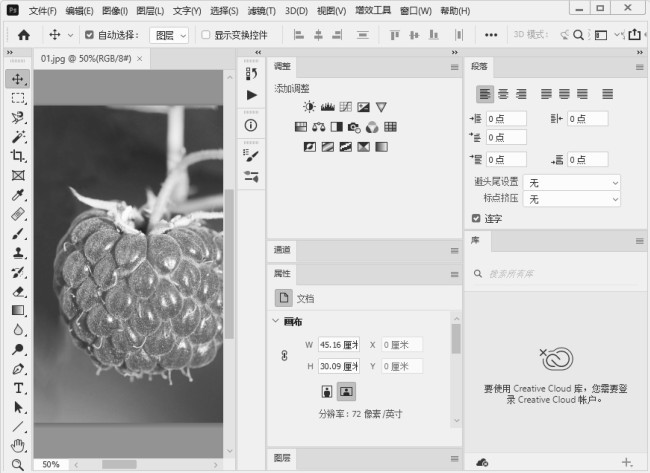
Task: Open the Actions panel play icon
Action: [x=251, y=95]
